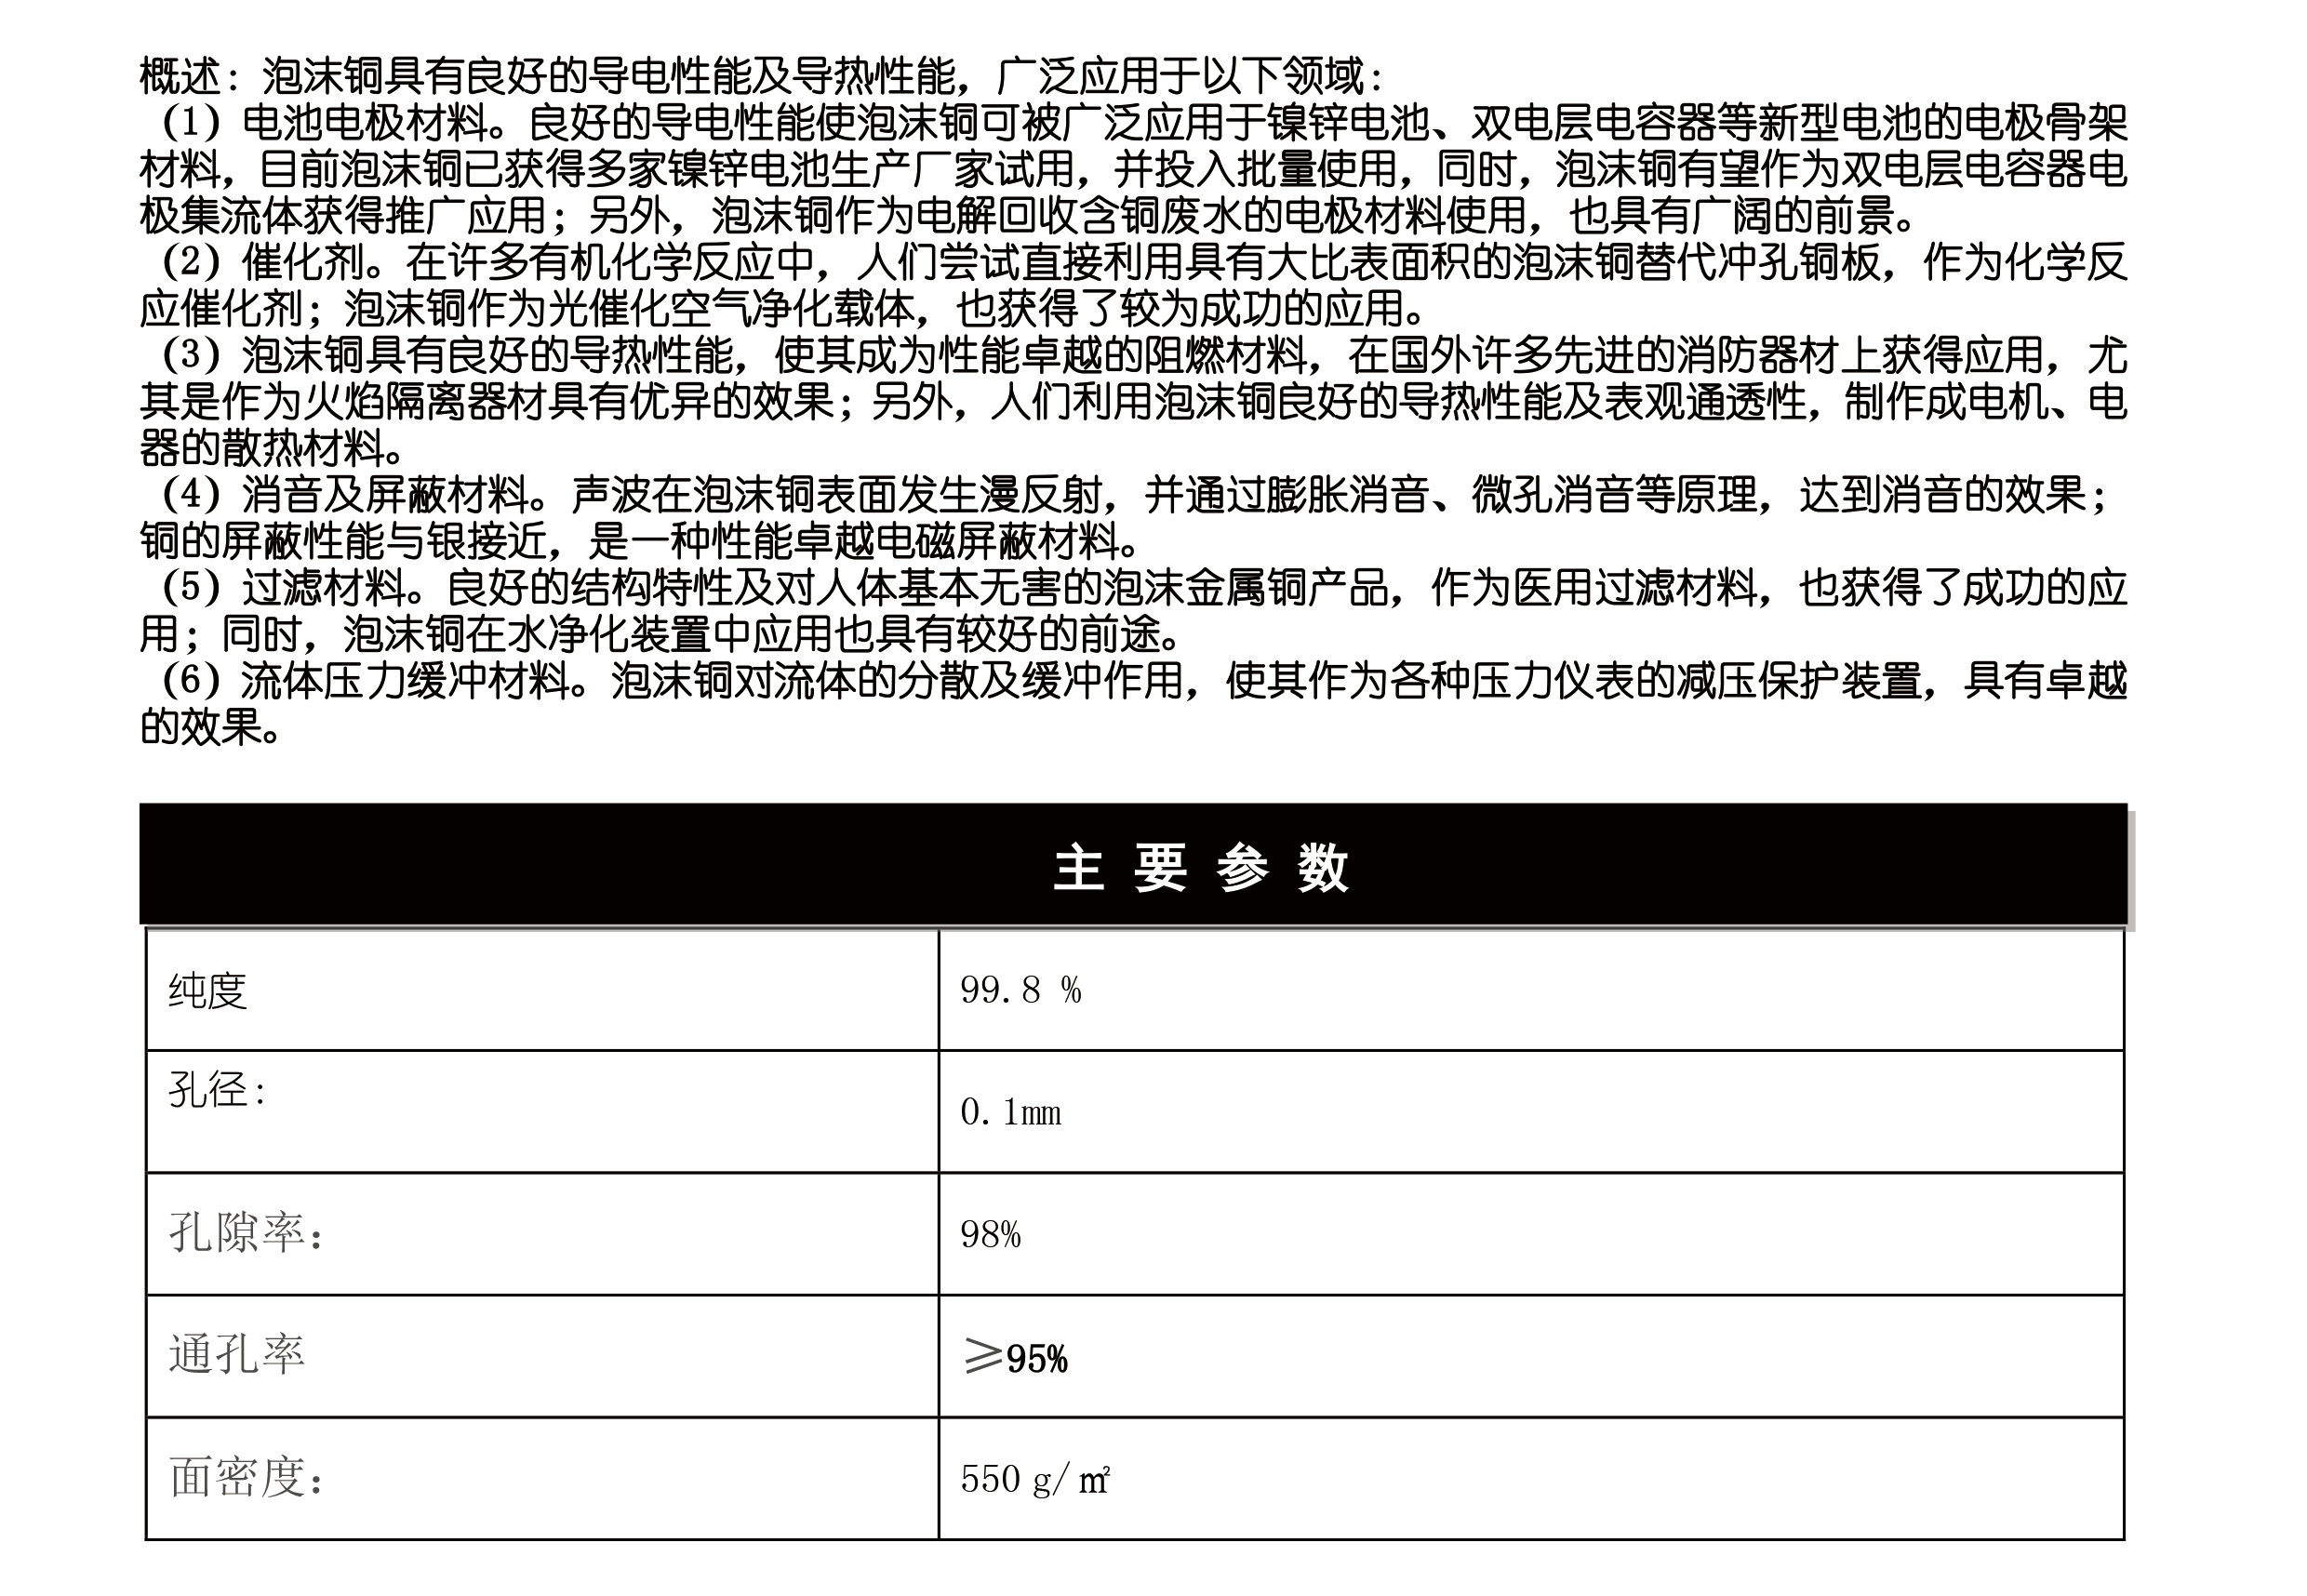Click the 概述 heading text
The width and height of the screenshot is (2307, 1596).
point(179,76)
